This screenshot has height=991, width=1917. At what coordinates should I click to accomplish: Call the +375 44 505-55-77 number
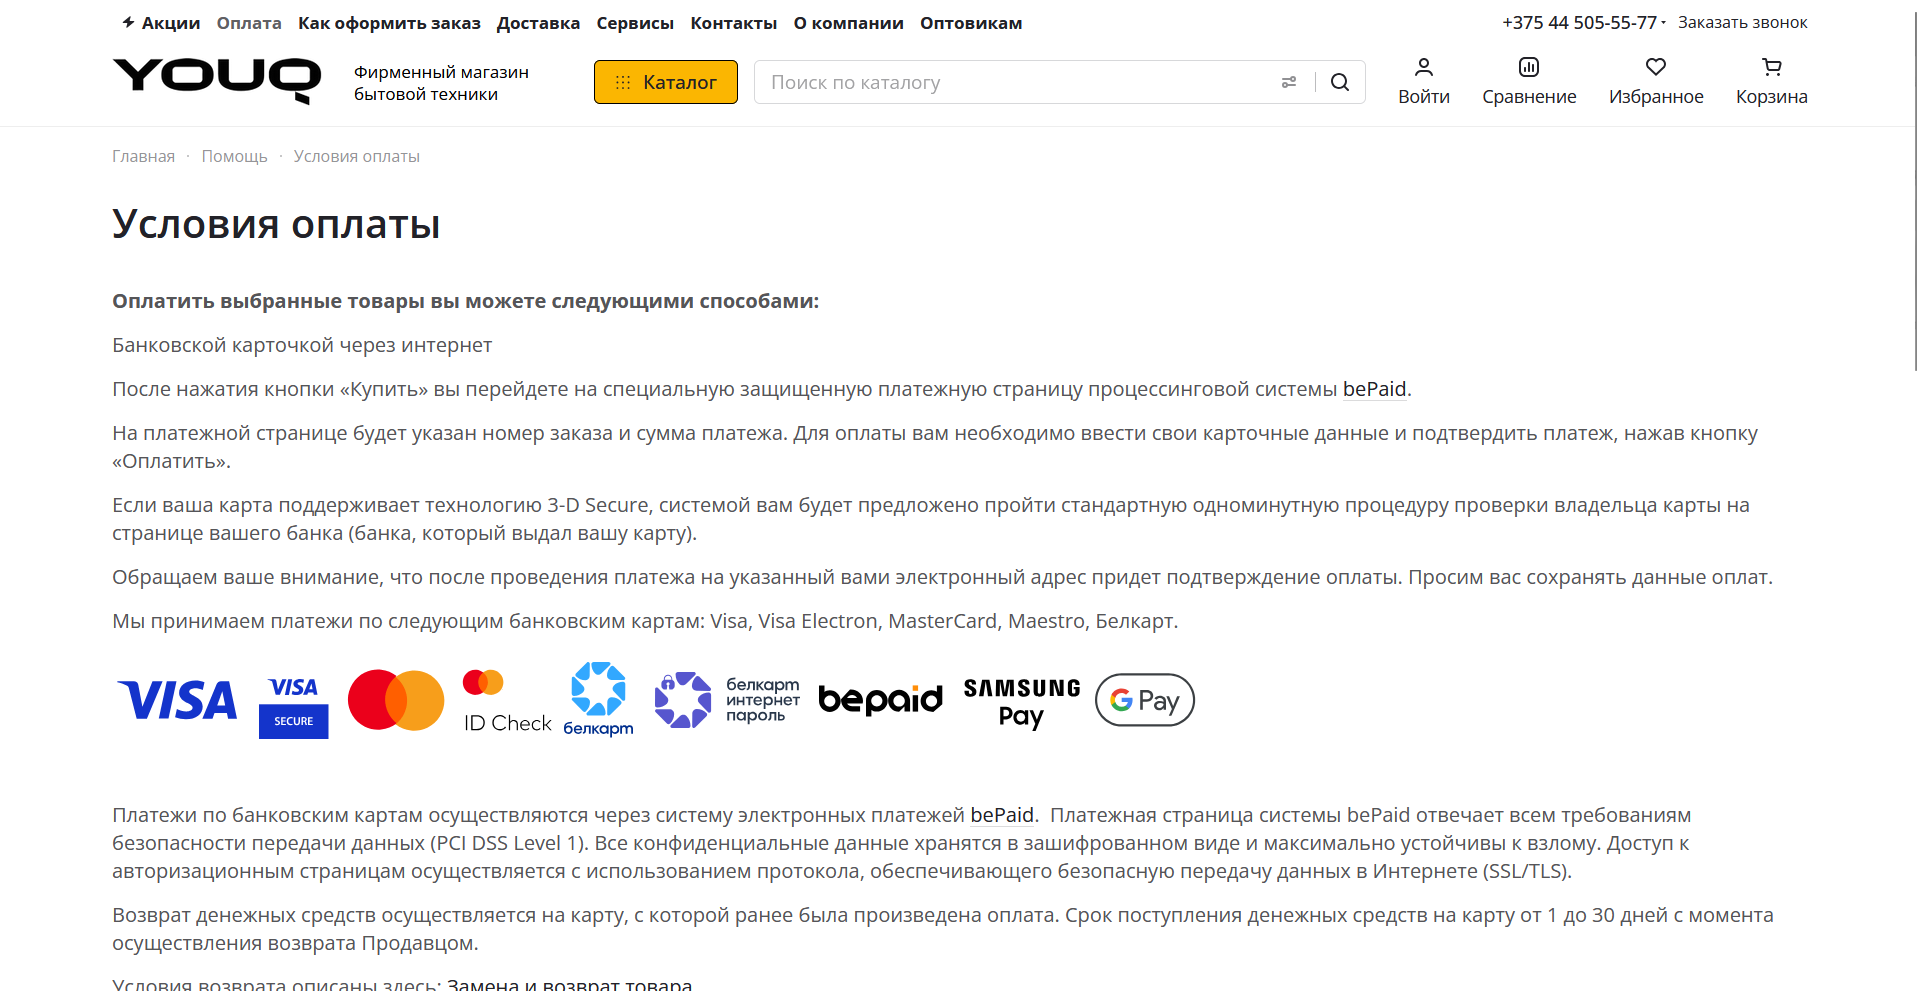pyautogui.click(x=1578, y=21)
